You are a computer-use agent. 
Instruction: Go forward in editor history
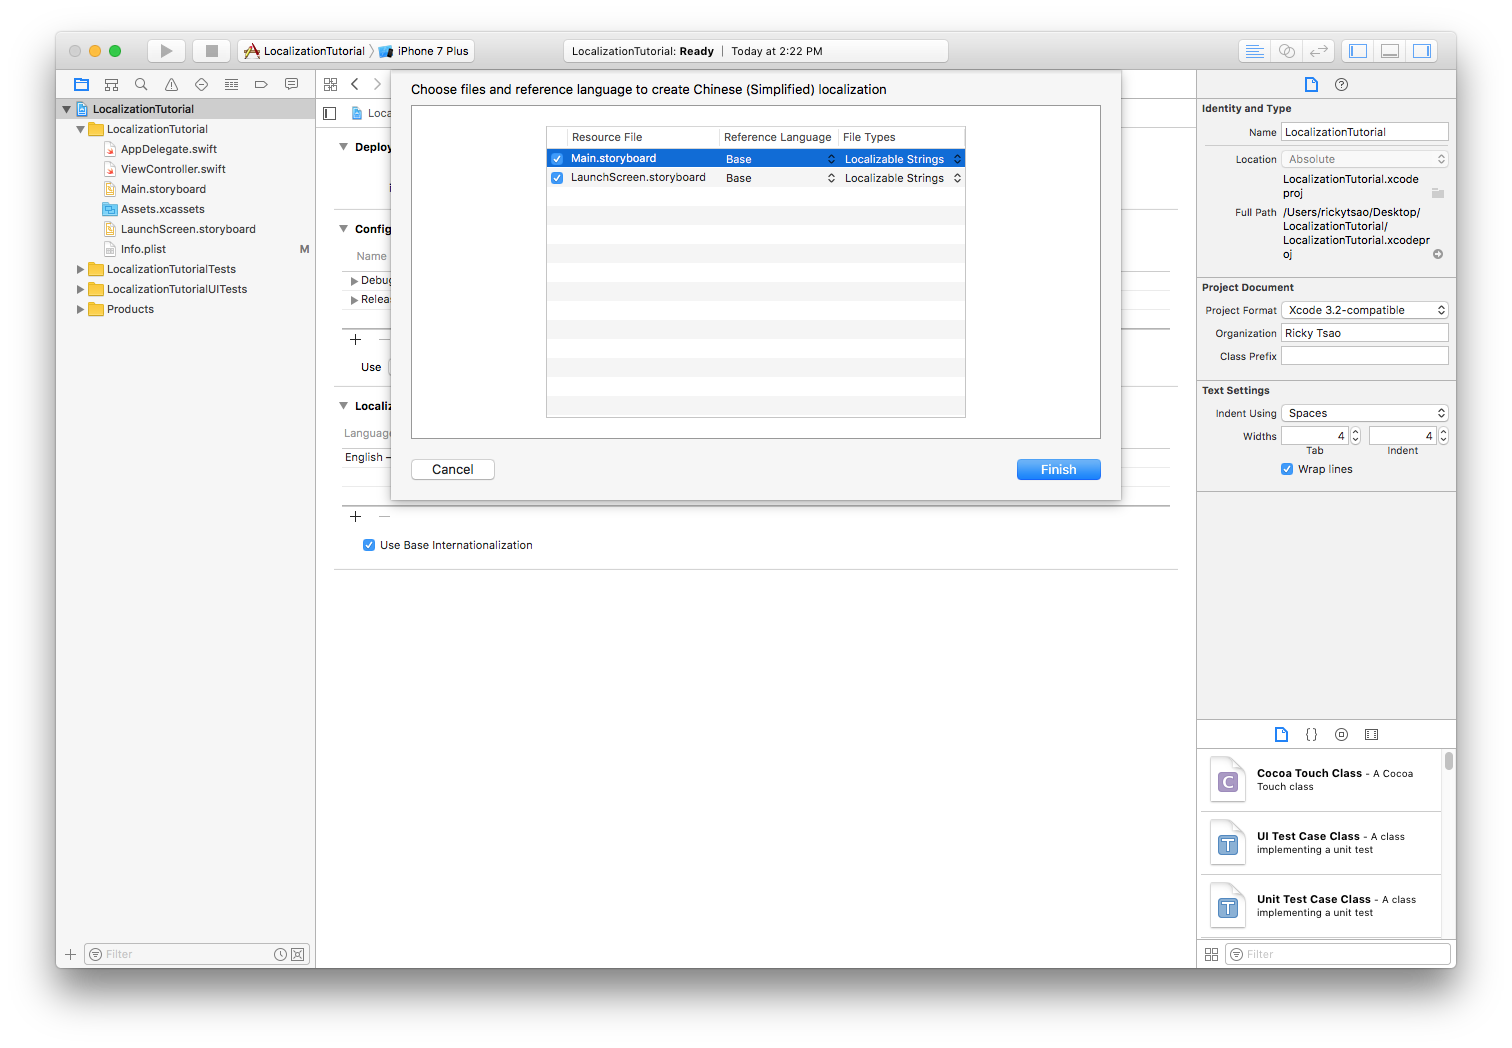(x=377, y=85)
